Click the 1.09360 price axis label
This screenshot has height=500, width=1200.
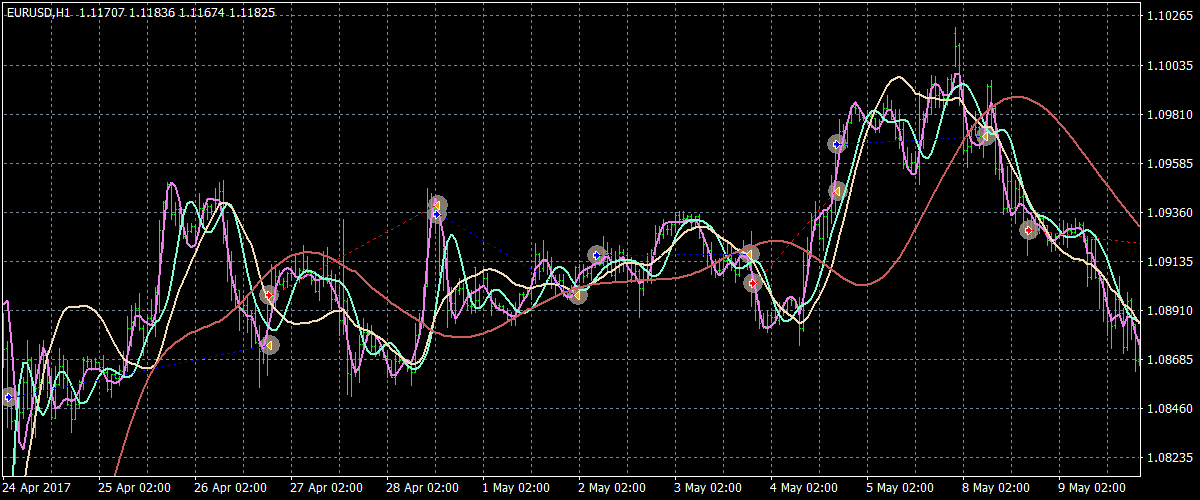point(1169,212)
